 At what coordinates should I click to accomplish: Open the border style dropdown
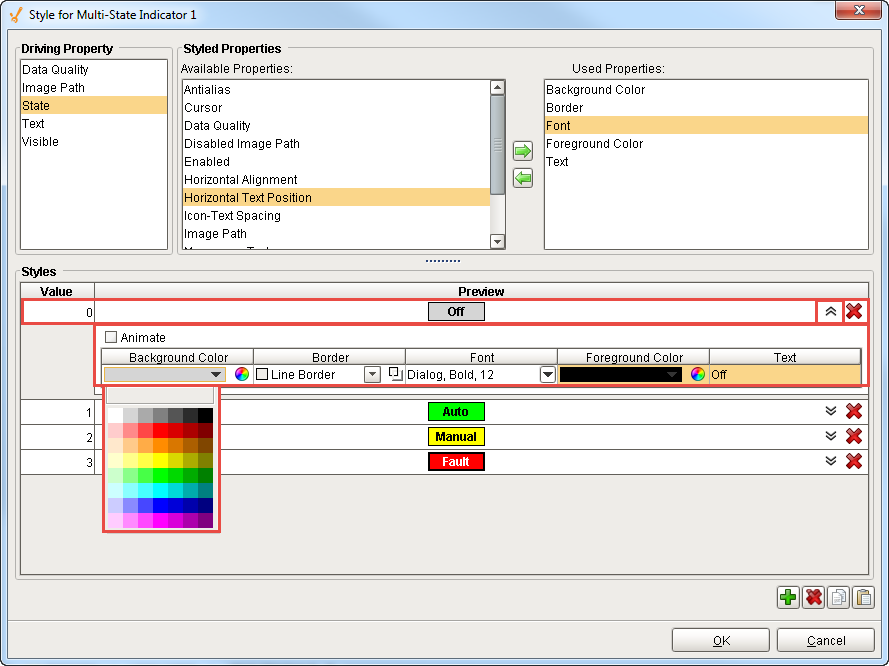pos(372,375)
